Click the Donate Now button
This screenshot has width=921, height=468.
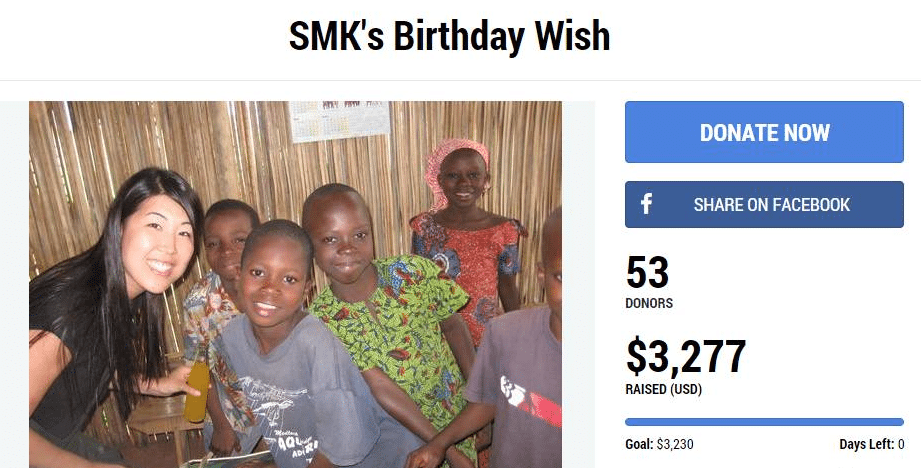click(x=764, y=132)
